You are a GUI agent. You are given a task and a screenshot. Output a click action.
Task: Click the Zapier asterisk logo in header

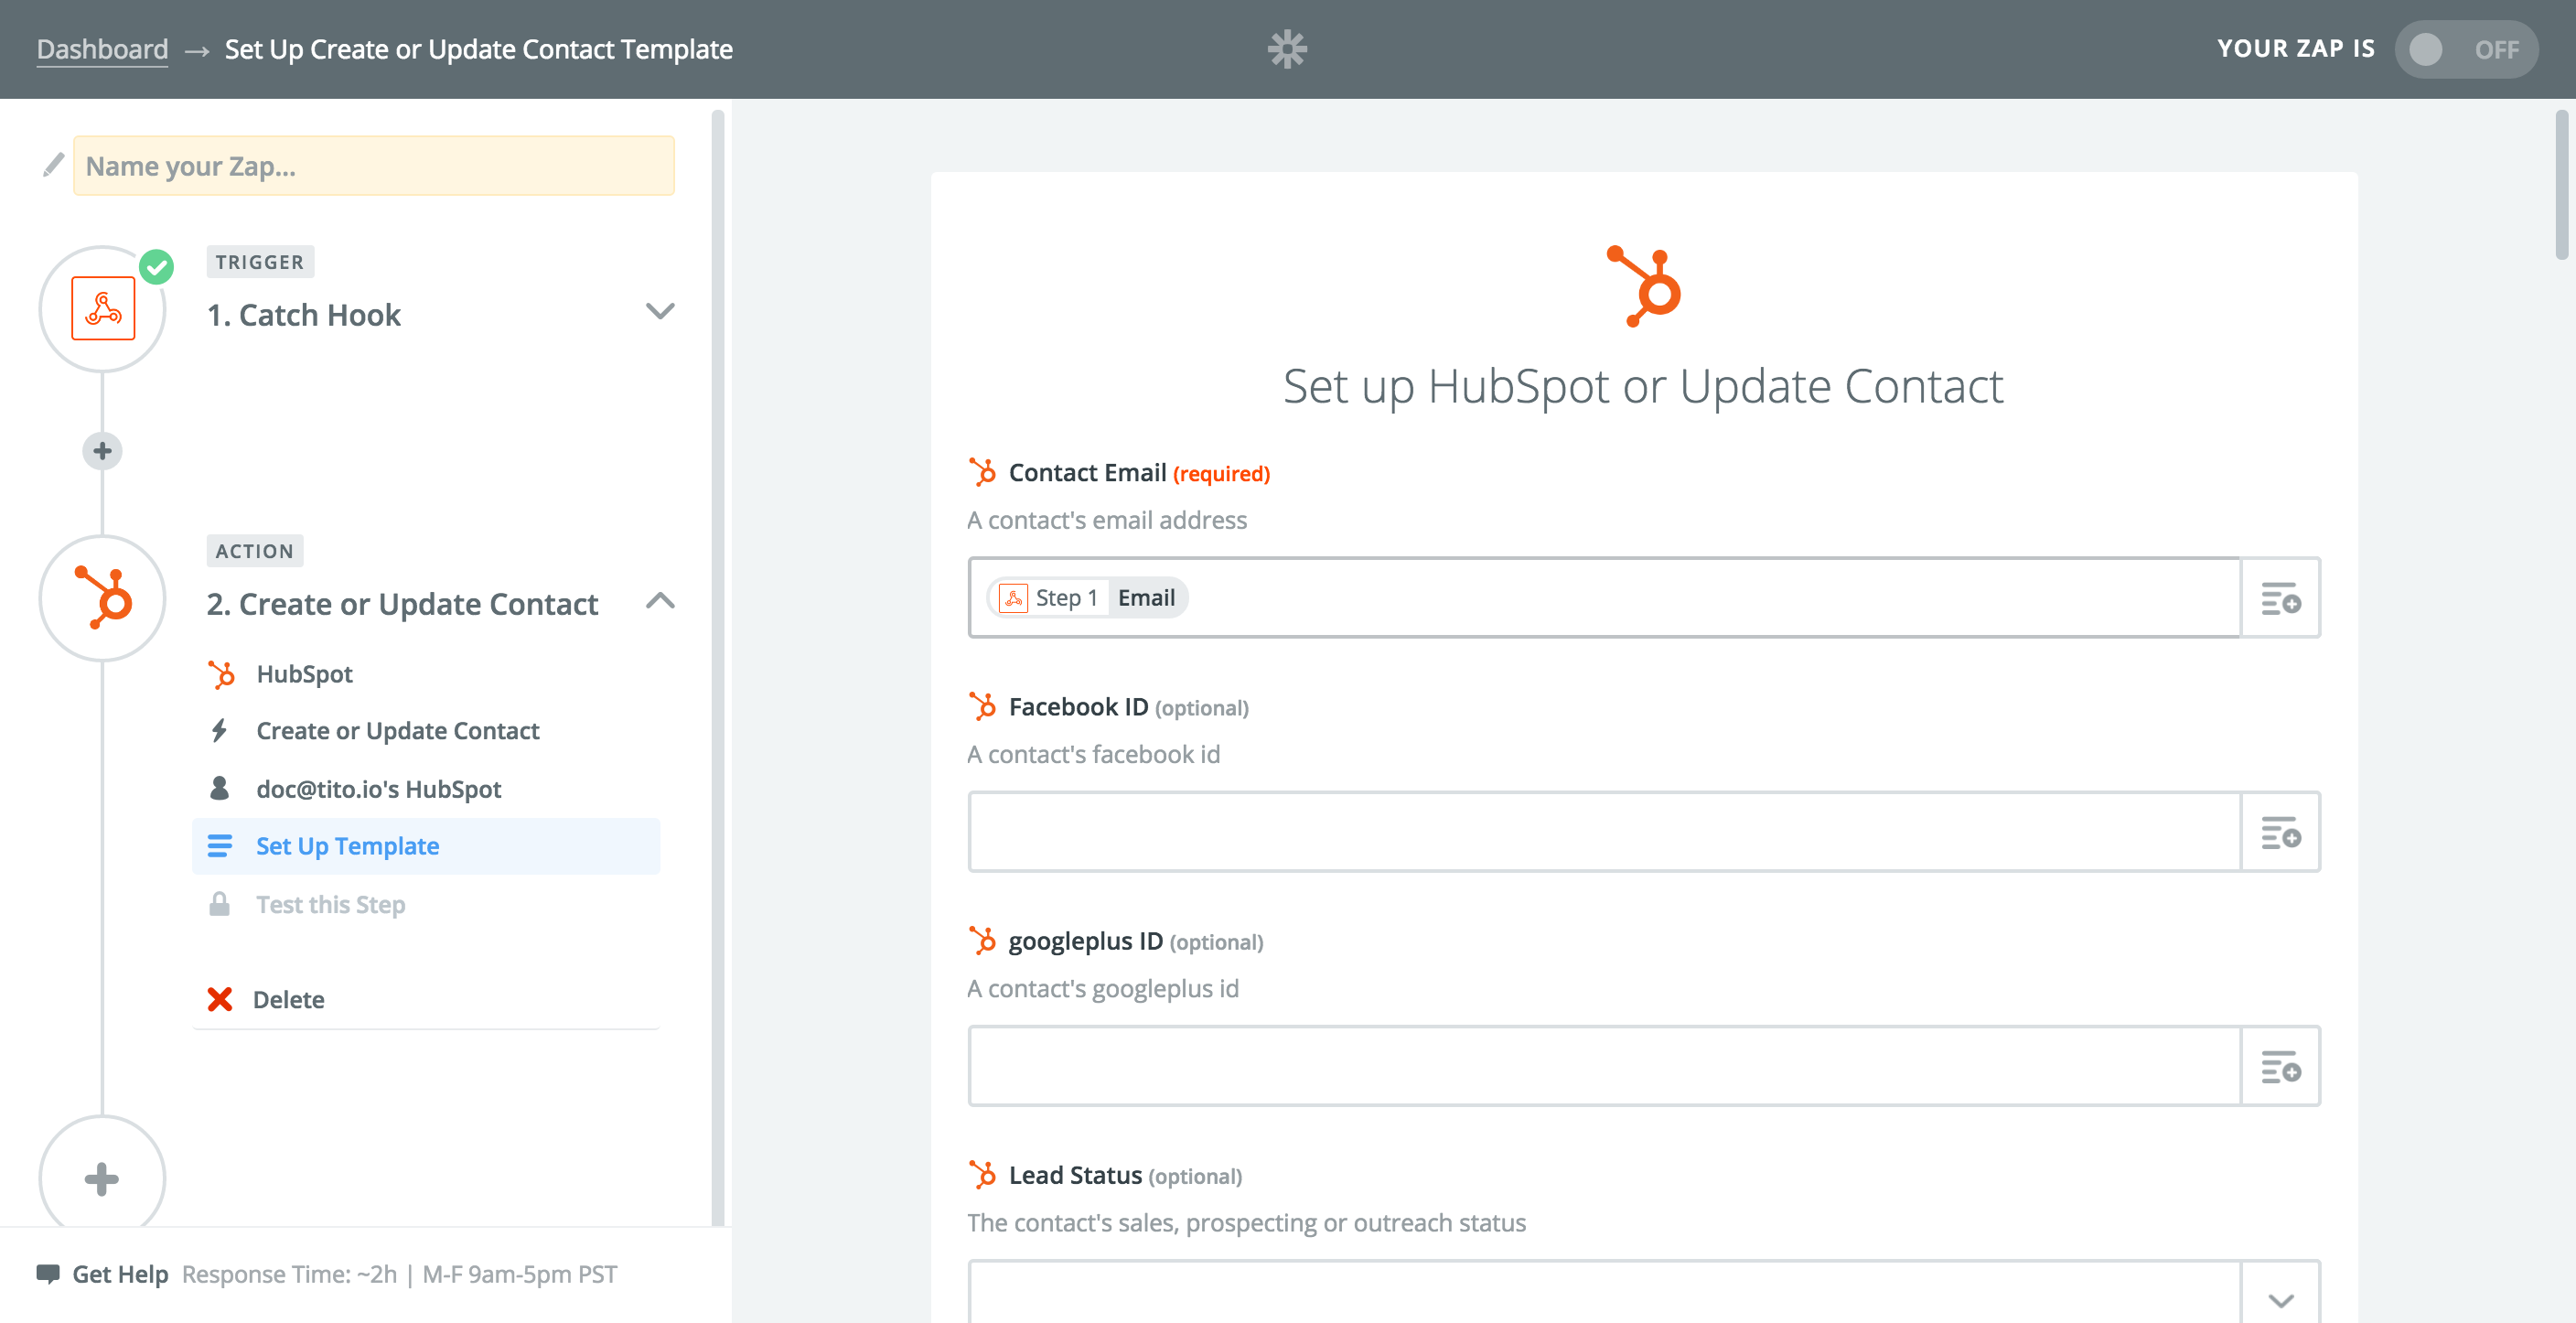[x=1287, y=49]
